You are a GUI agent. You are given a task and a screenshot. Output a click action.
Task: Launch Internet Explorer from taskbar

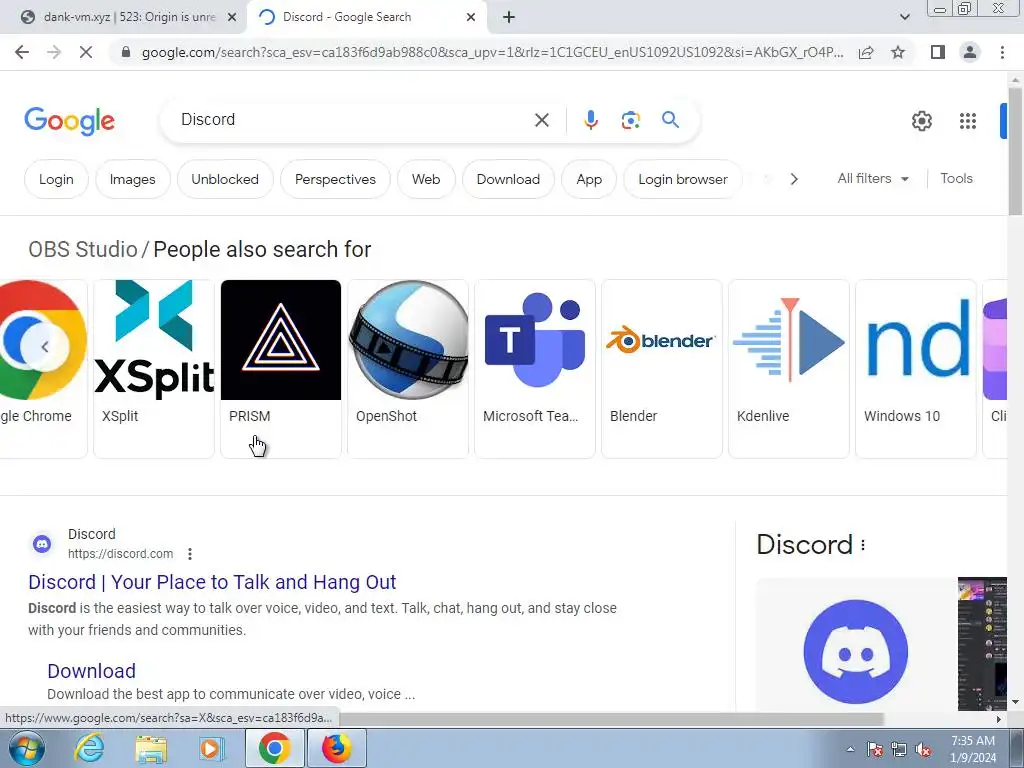point(88,748)
